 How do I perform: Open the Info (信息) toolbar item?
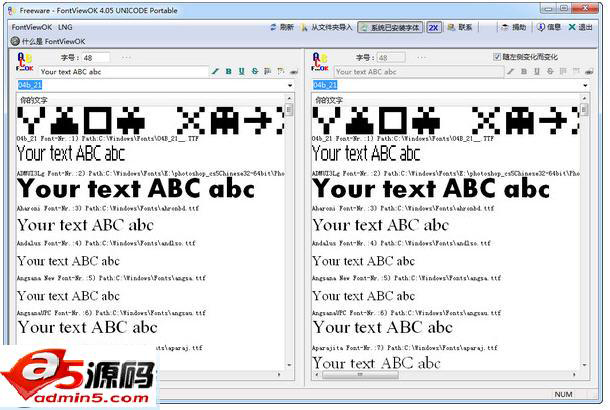(549, 27)
